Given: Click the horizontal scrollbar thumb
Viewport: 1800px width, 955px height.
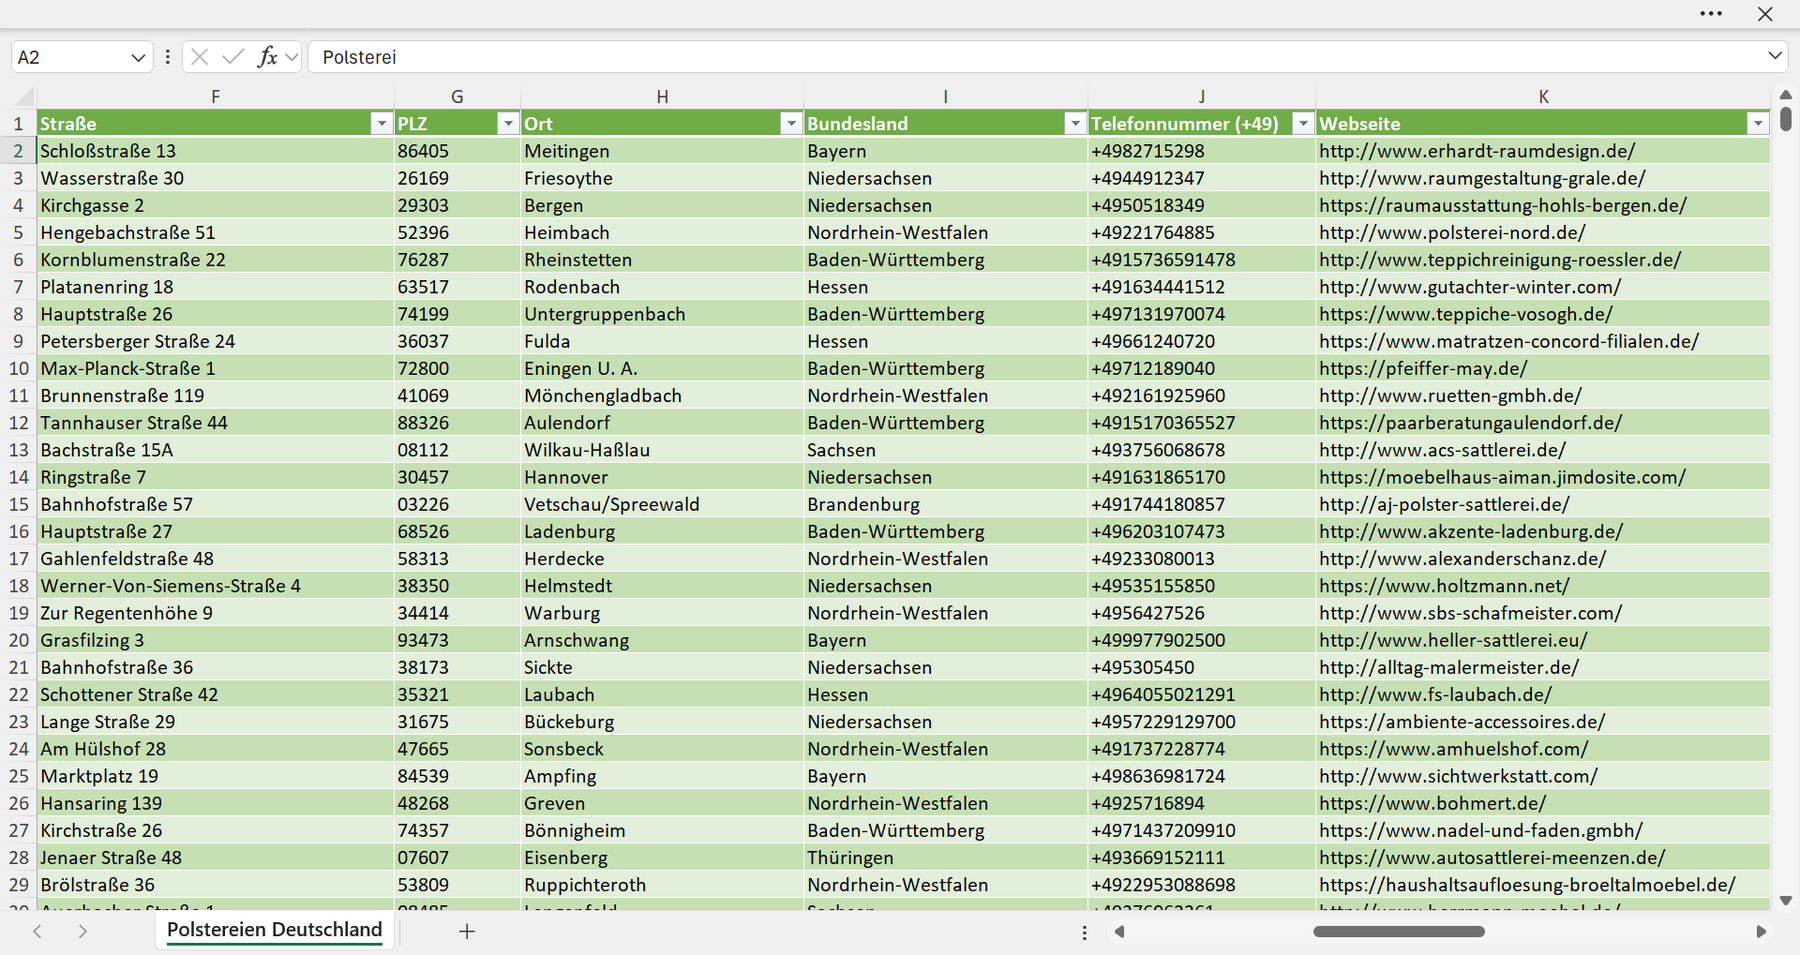Looking at the screenshot, I should 1399,932.
